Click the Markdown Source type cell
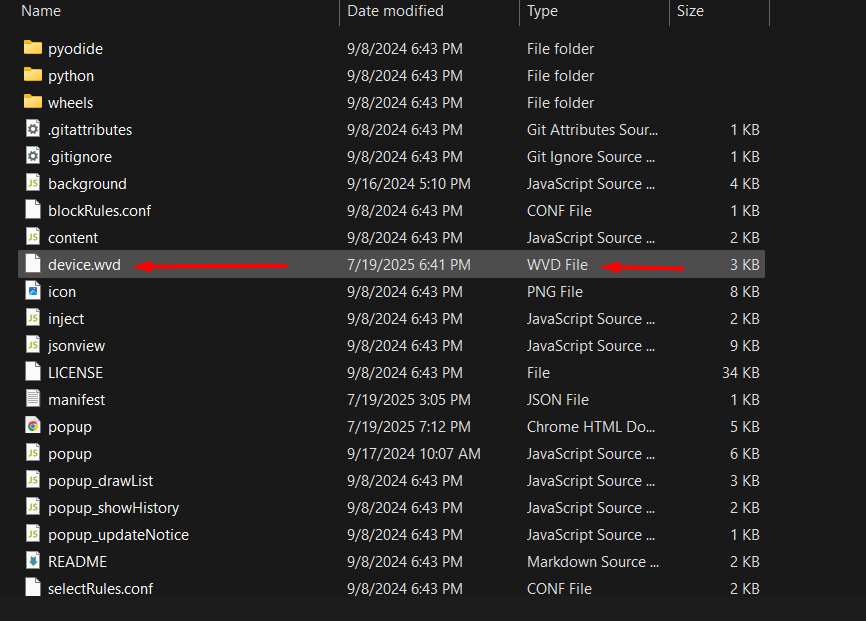 [593, 562]
